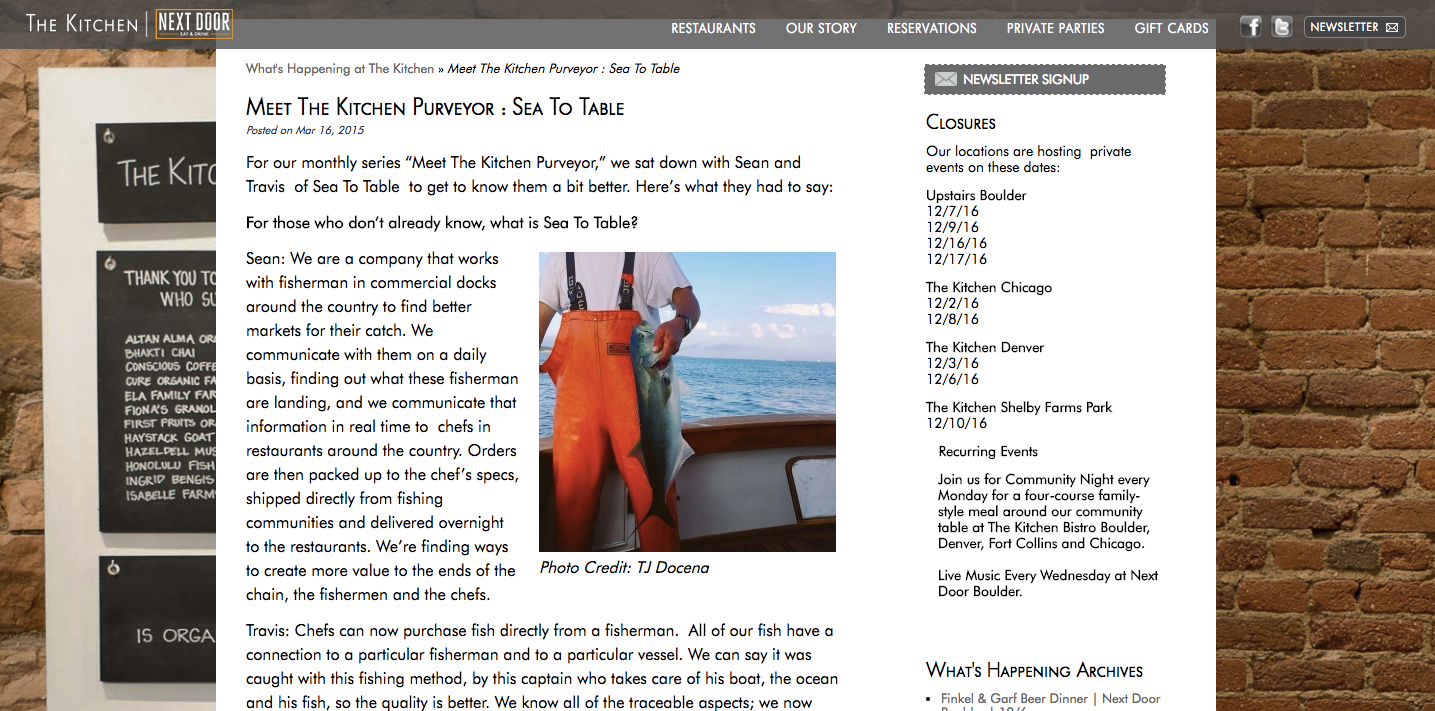Click the Next Door Eat & Drink logo
This screenshot has width=1435, height=711.
(x=194, y=24)
